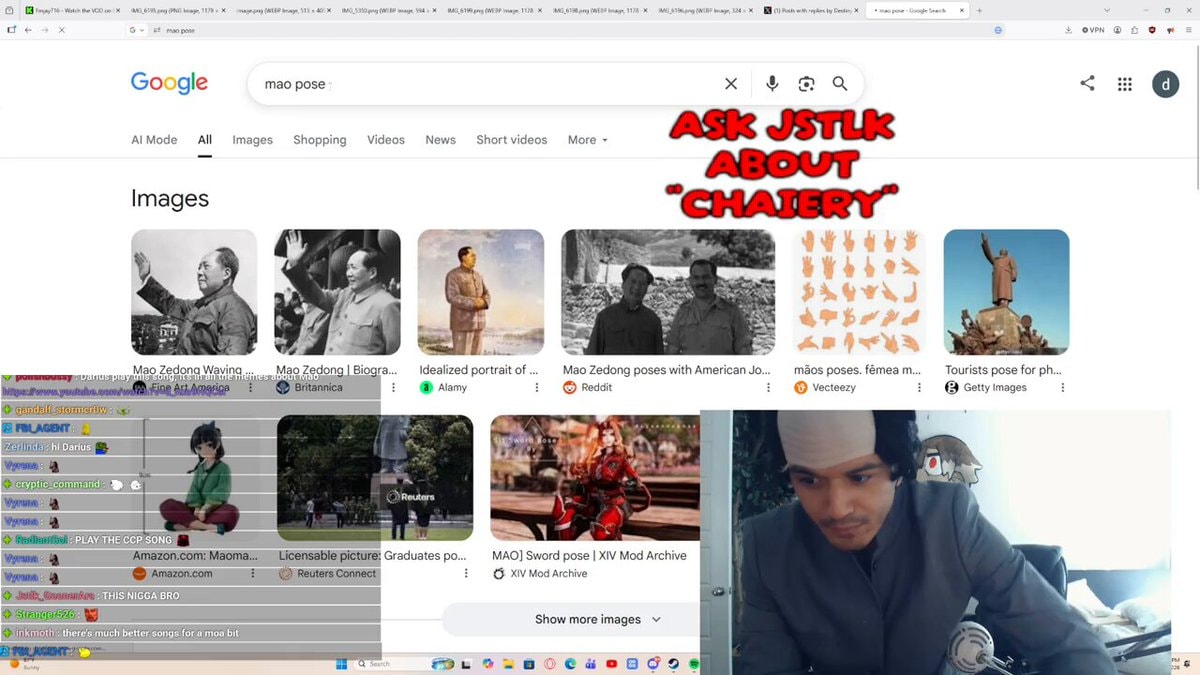Switch to the Videos tab
This screenshot has height=675, width=1200.
coord(386,140)
